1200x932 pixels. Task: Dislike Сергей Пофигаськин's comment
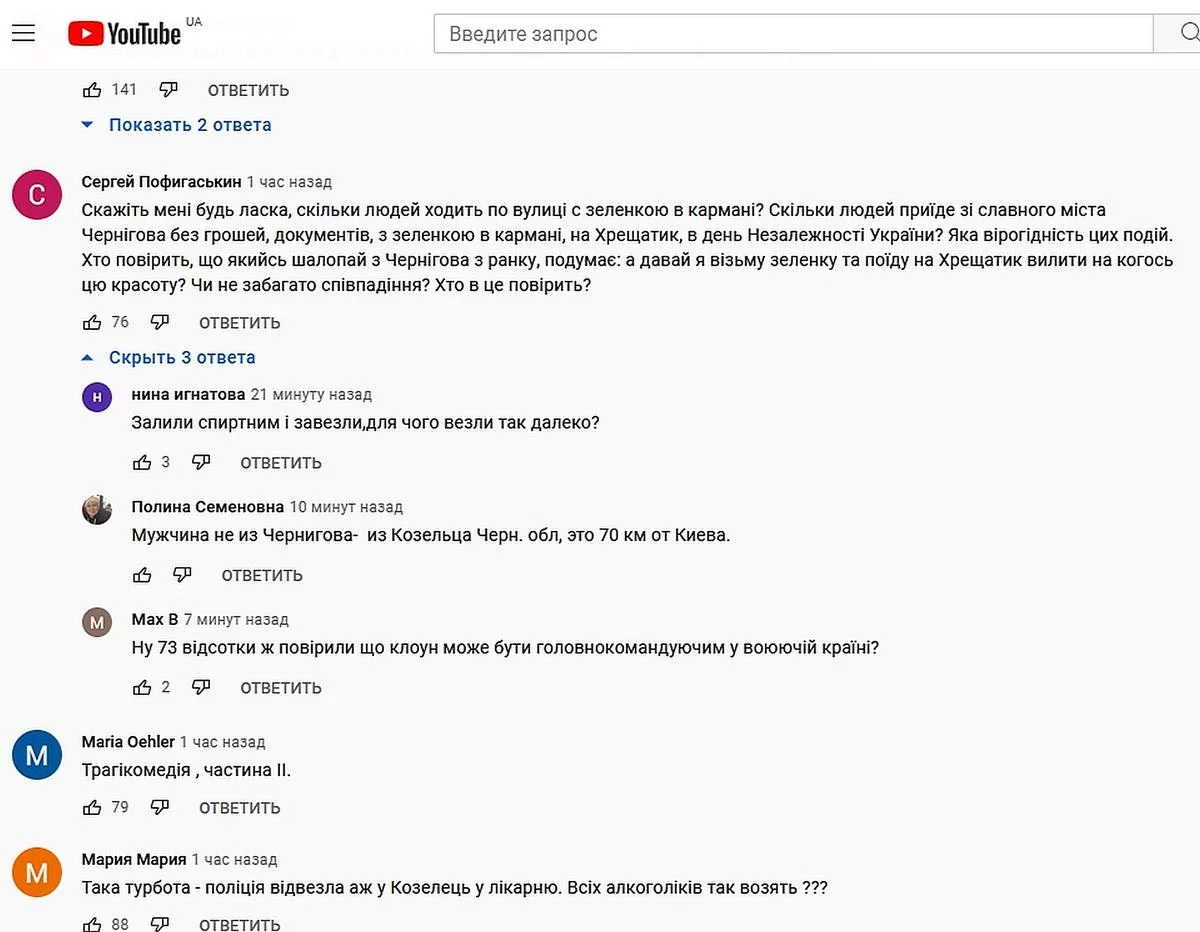[160, 323]
